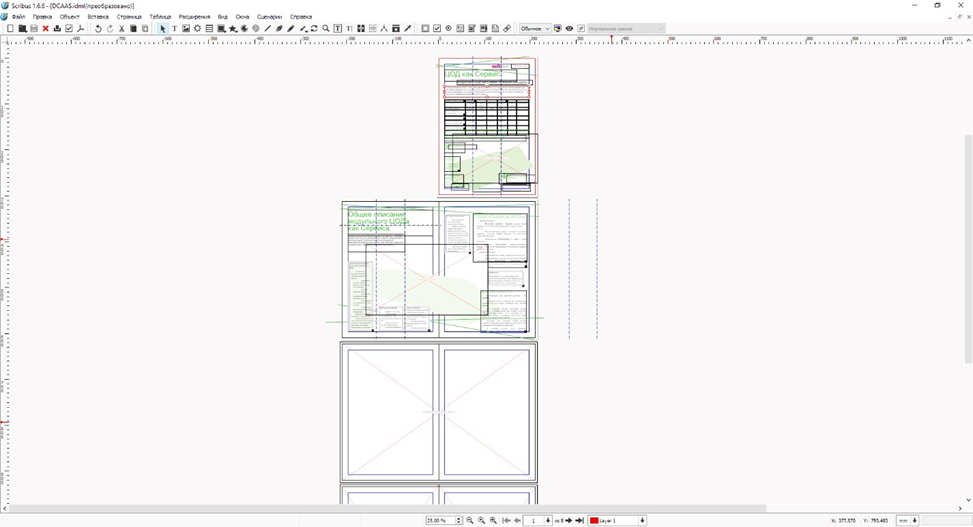Export as PDF using the Acrobat icon

pyautogui.click(x=81, y=29)
